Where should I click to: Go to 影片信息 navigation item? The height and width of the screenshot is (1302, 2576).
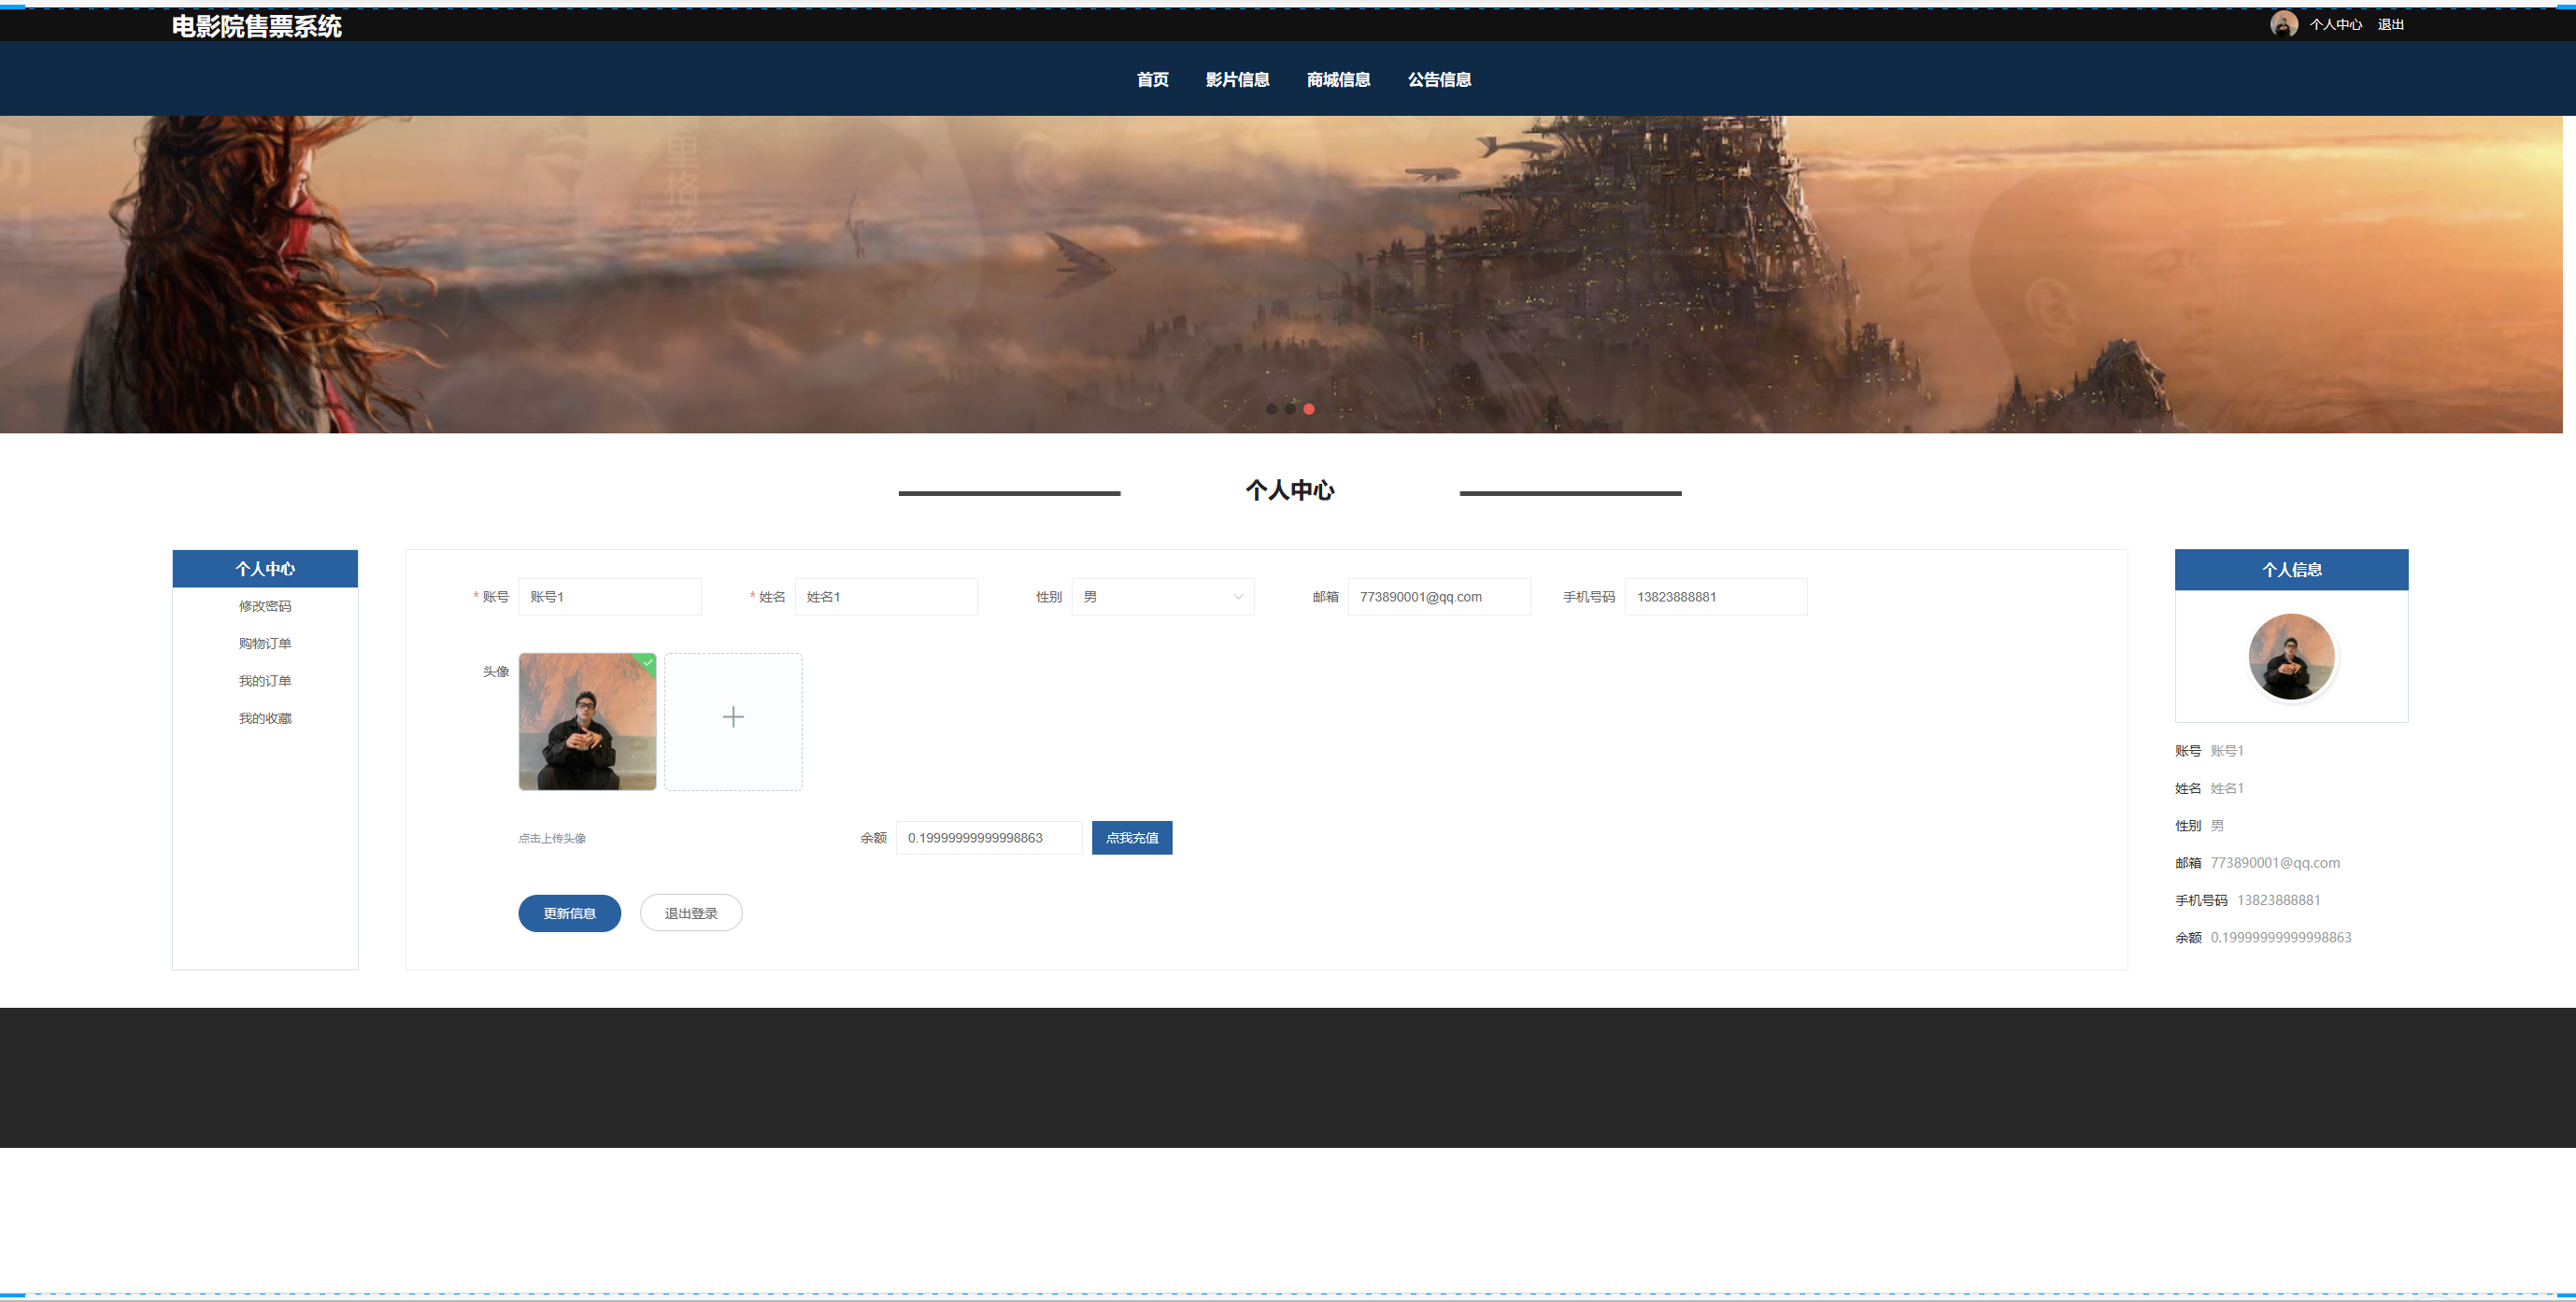pyautogui.click(x=1237, y=79)
